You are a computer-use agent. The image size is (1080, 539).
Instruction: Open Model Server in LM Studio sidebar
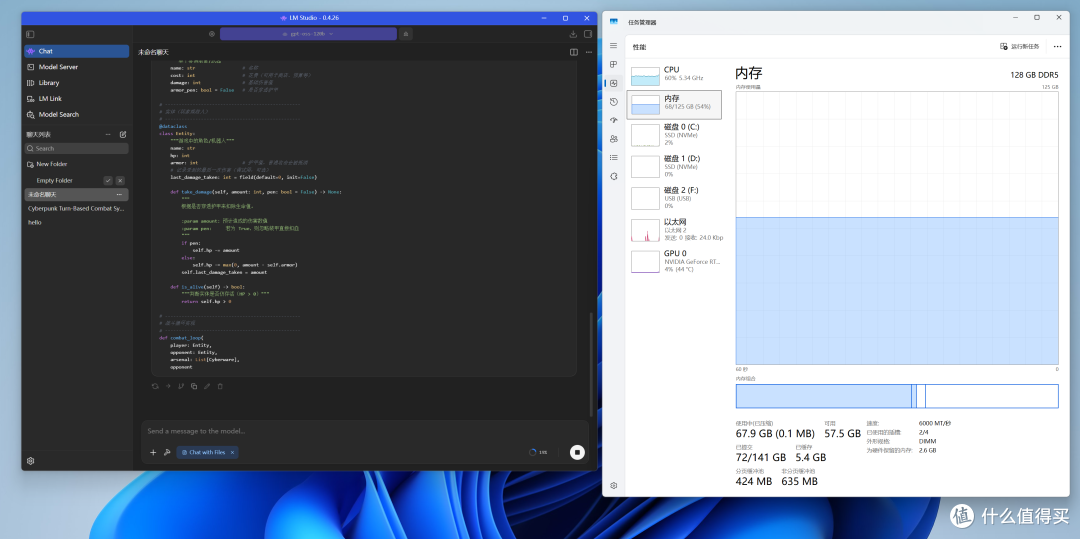76,67
